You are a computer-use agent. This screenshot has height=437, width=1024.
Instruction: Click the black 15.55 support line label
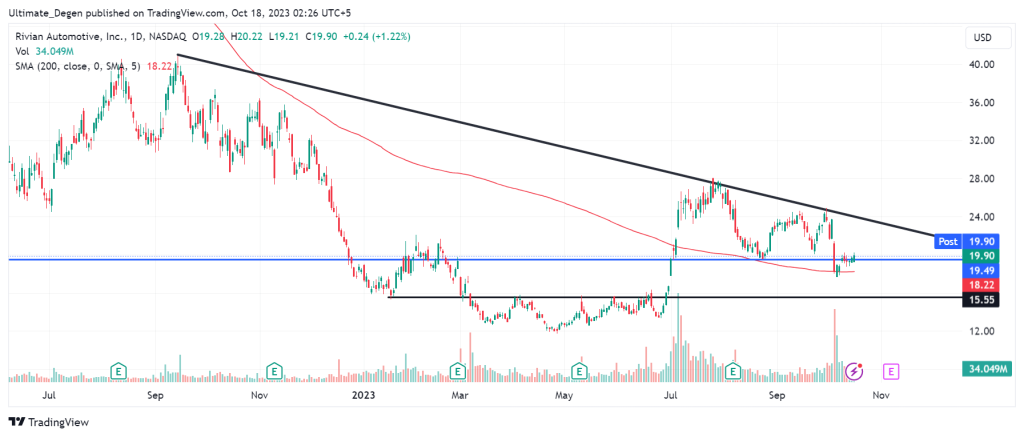[982, 299]
